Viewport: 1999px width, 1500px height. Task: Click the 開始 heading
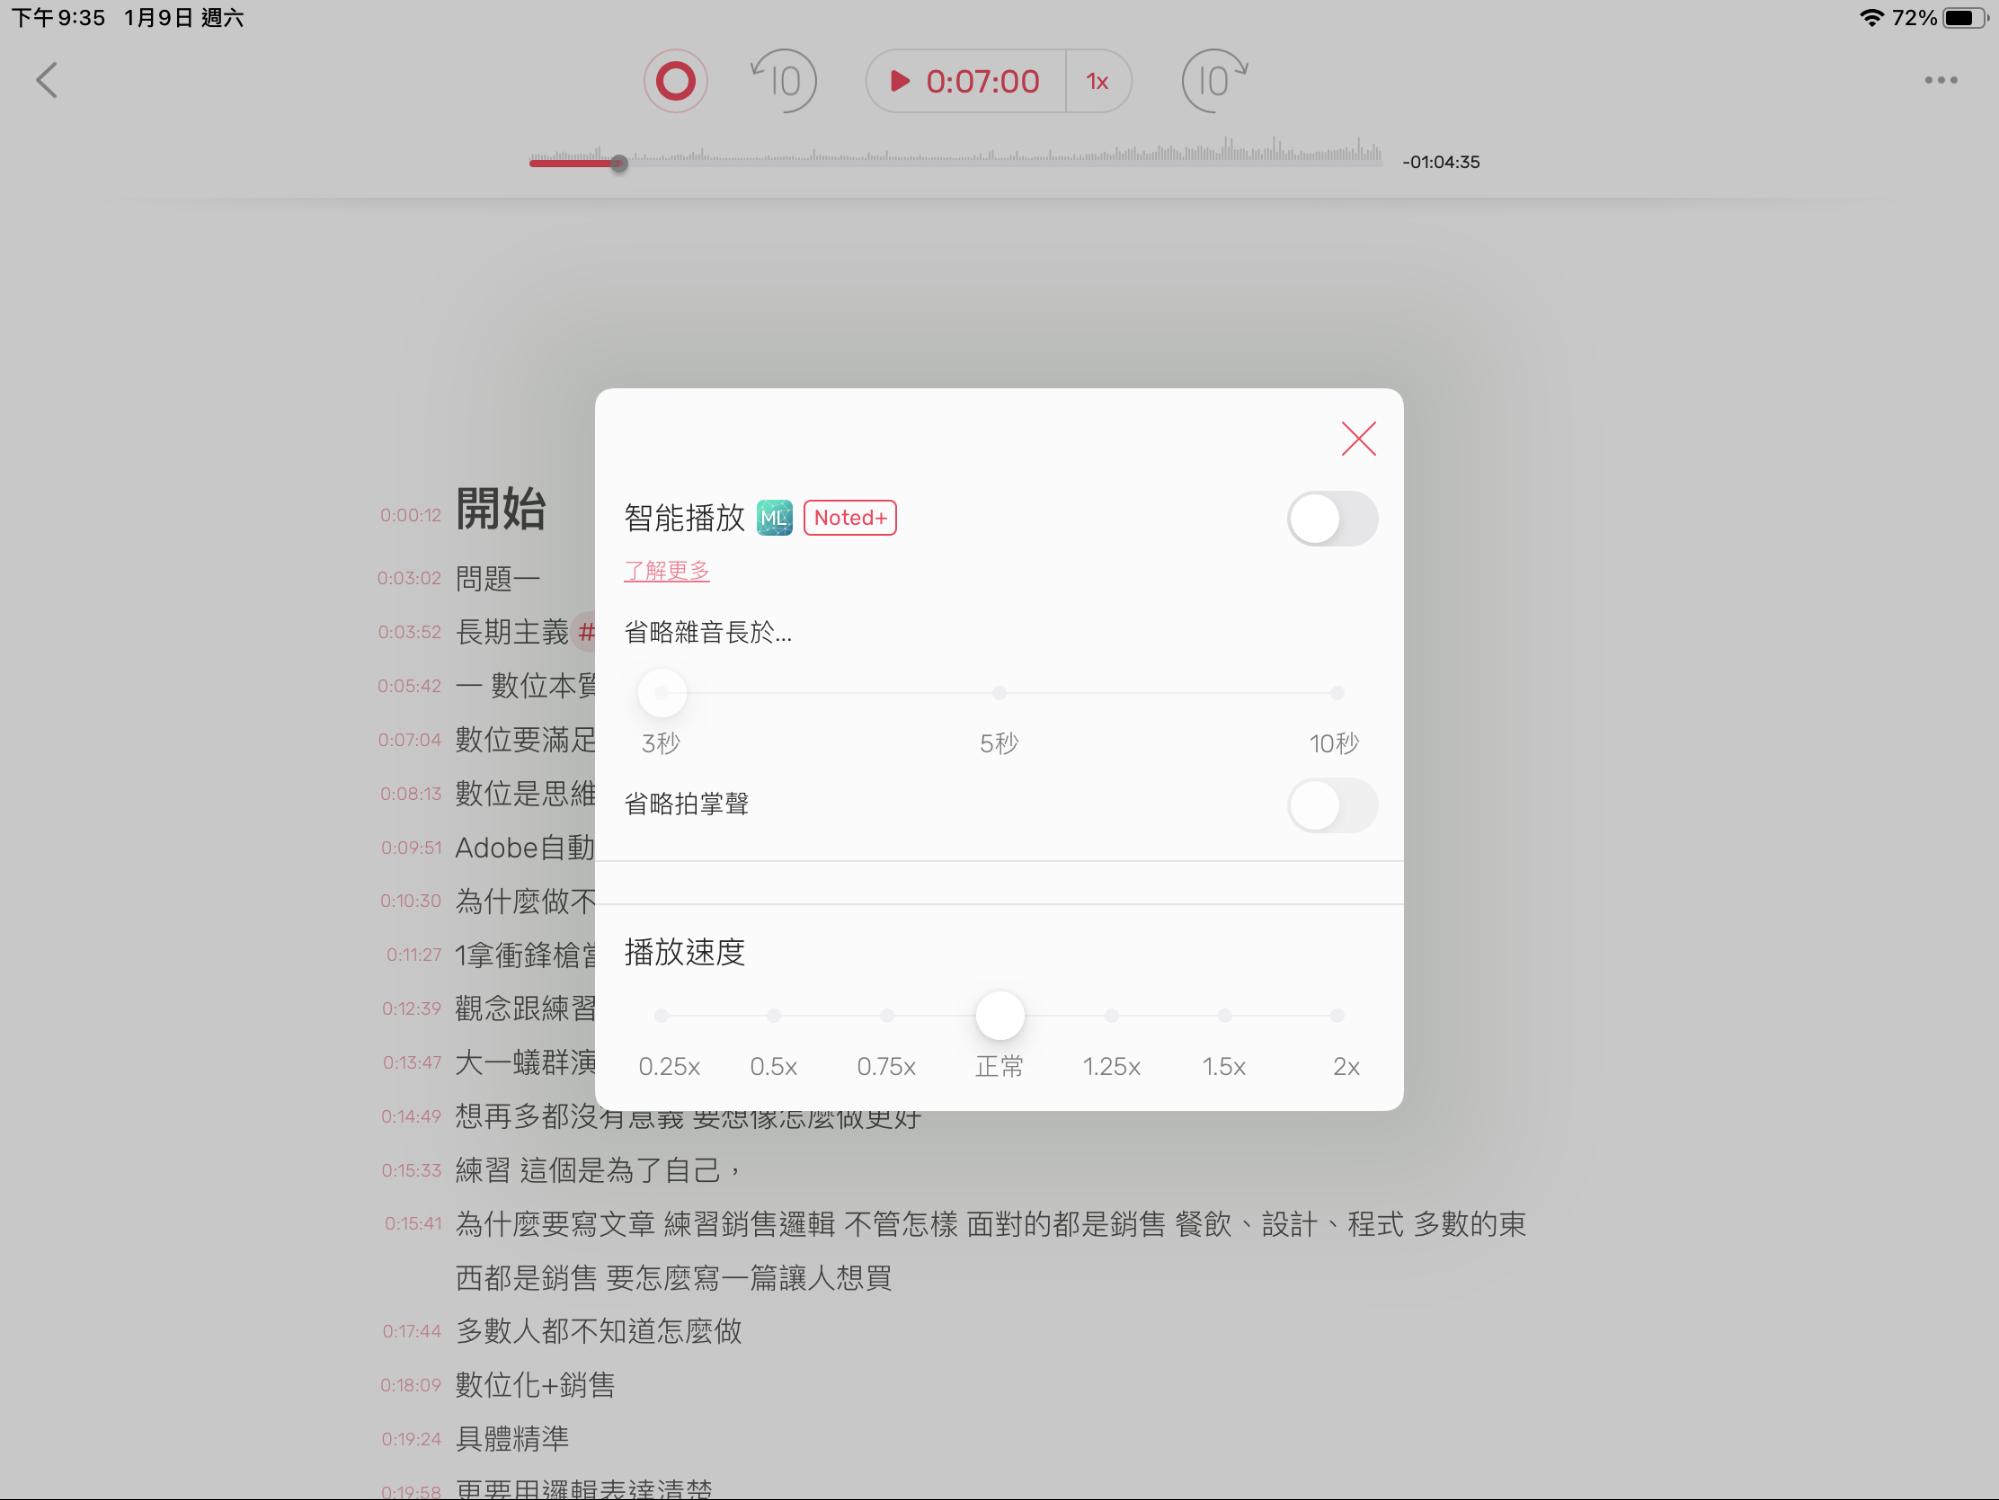pyautogui.click(x=501, y=509)
